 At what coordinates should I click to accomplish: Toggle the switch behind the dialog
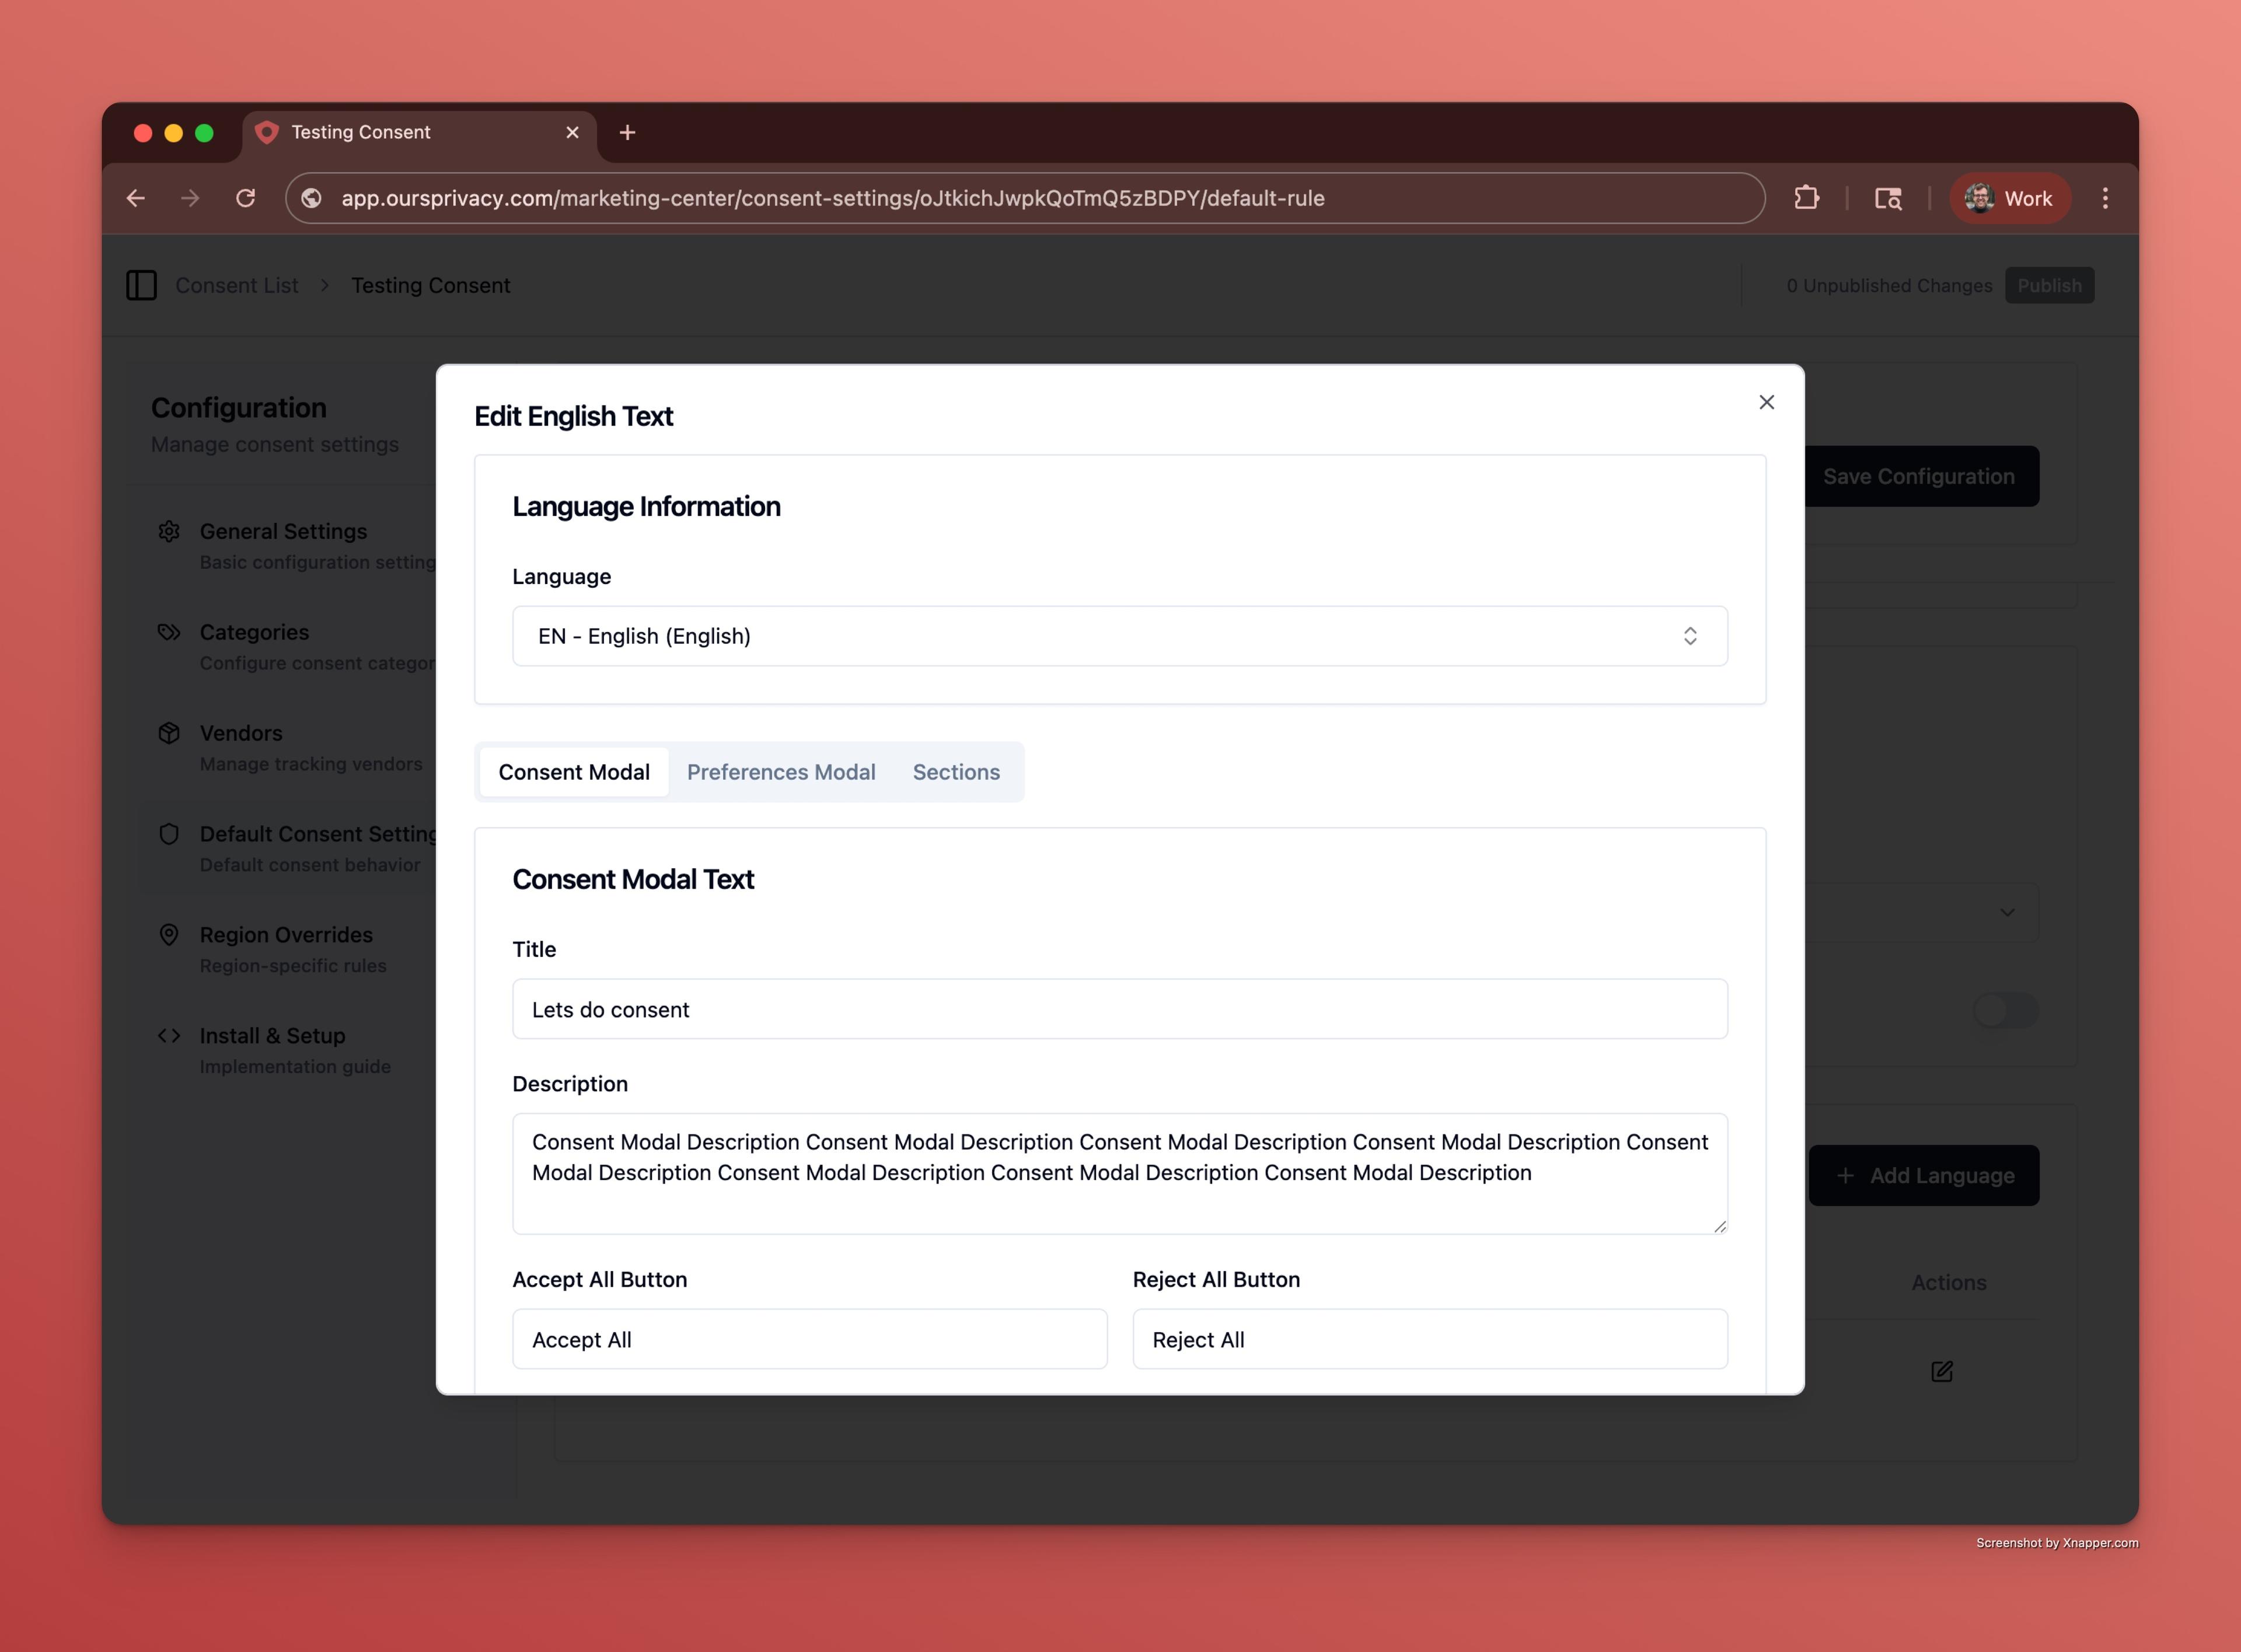point(2004,1010)
